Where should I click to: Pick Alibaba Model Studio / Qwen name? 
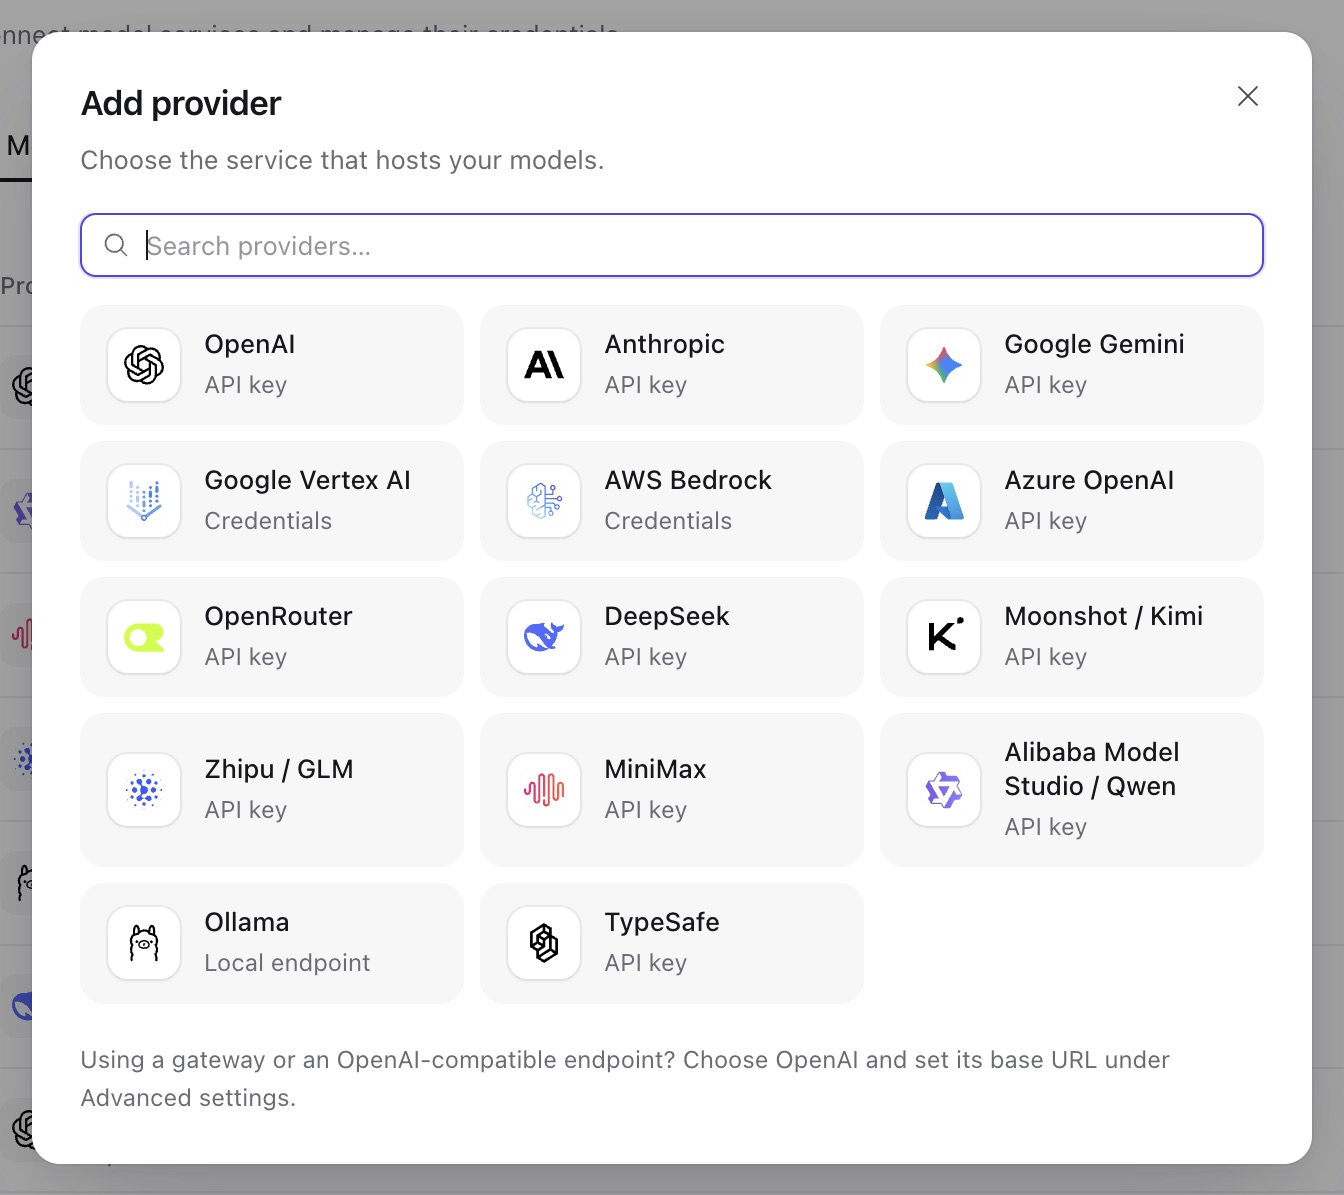tap(1093, 769)
